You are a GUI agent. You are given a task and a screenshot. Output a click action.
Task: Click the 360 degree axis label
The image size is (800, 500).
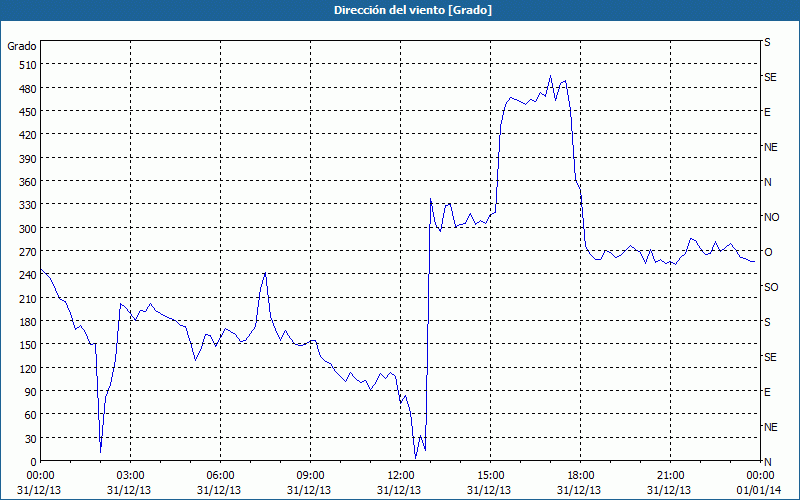pos(28,182)
